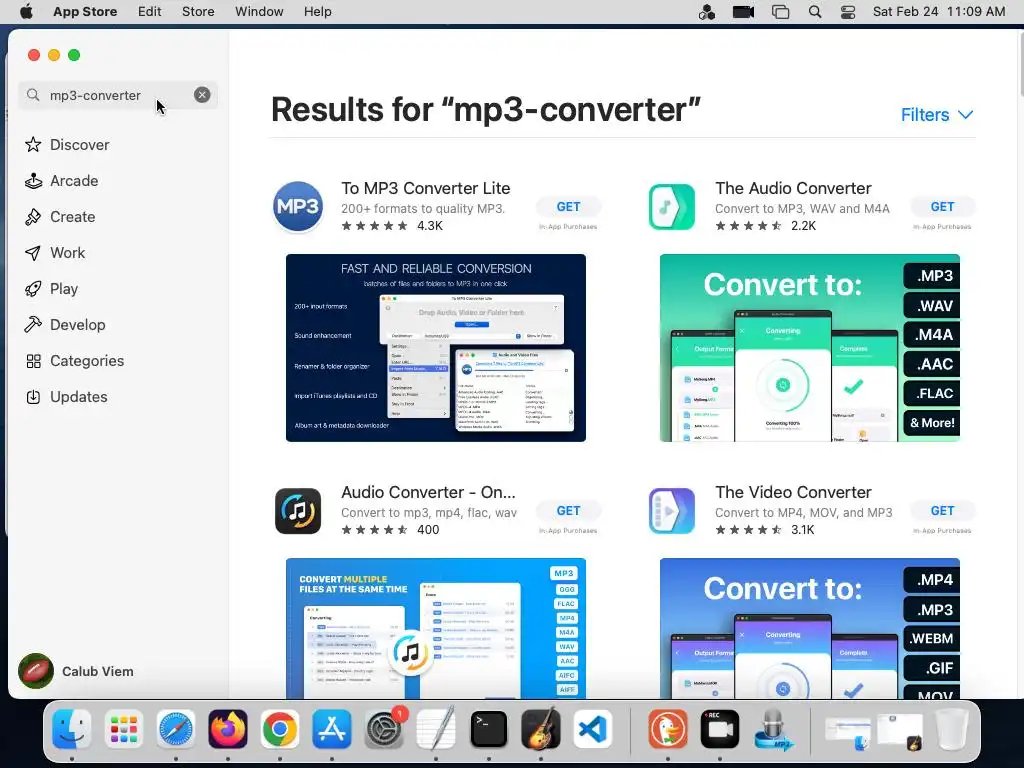
Task: Open Terminal from the Dock
Action: coord(488,729)
